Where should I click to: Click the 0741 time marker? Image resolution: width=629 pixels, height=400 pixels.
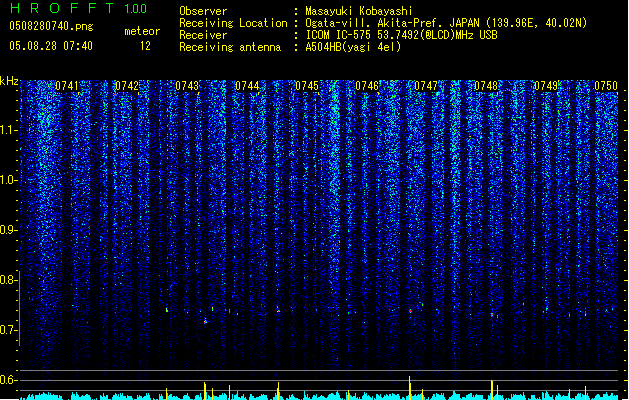point(67,86)
